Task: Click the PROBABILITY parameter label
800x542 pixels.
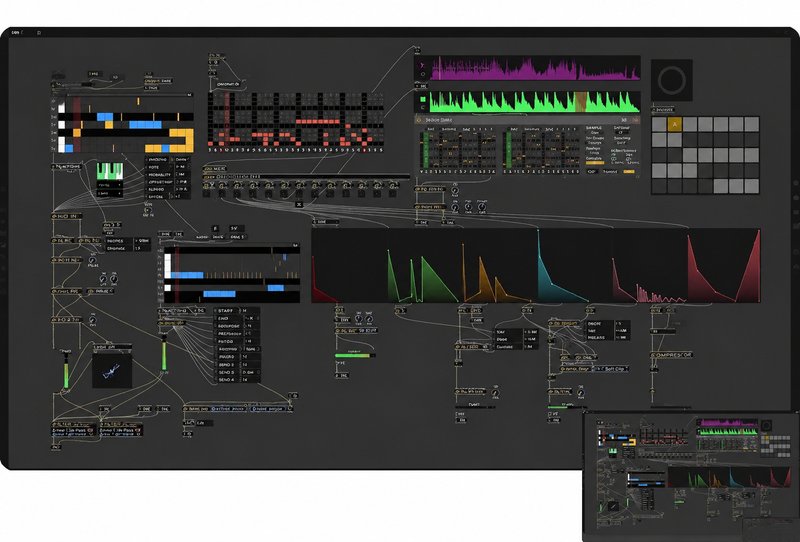Action: (160, 174)
